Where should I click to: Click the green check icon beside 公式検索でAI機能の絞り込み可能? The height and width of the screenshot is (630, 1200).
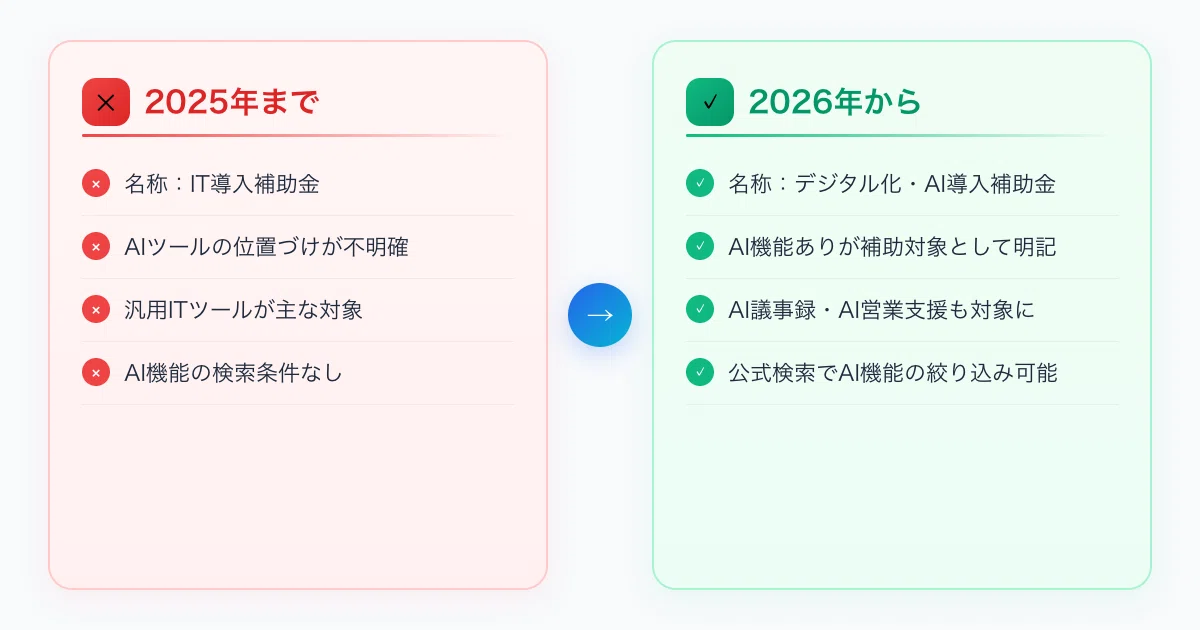[700, 373]
